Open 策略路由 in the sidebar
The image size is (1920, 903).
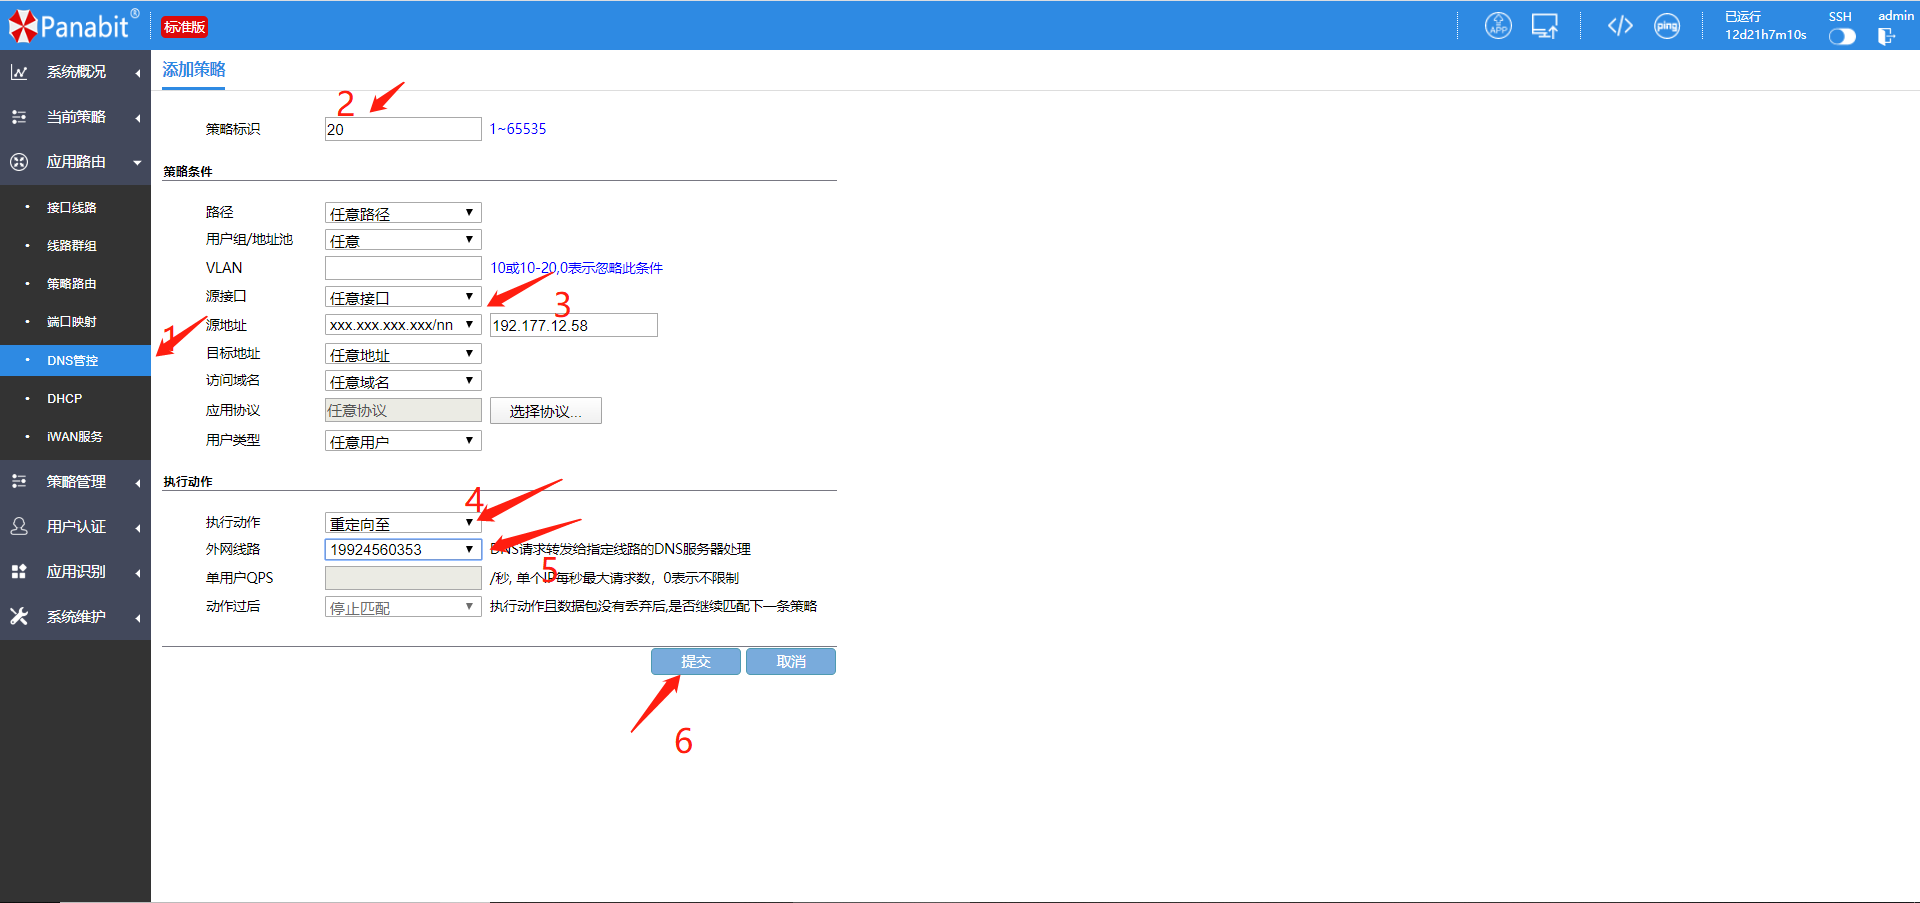72,284
